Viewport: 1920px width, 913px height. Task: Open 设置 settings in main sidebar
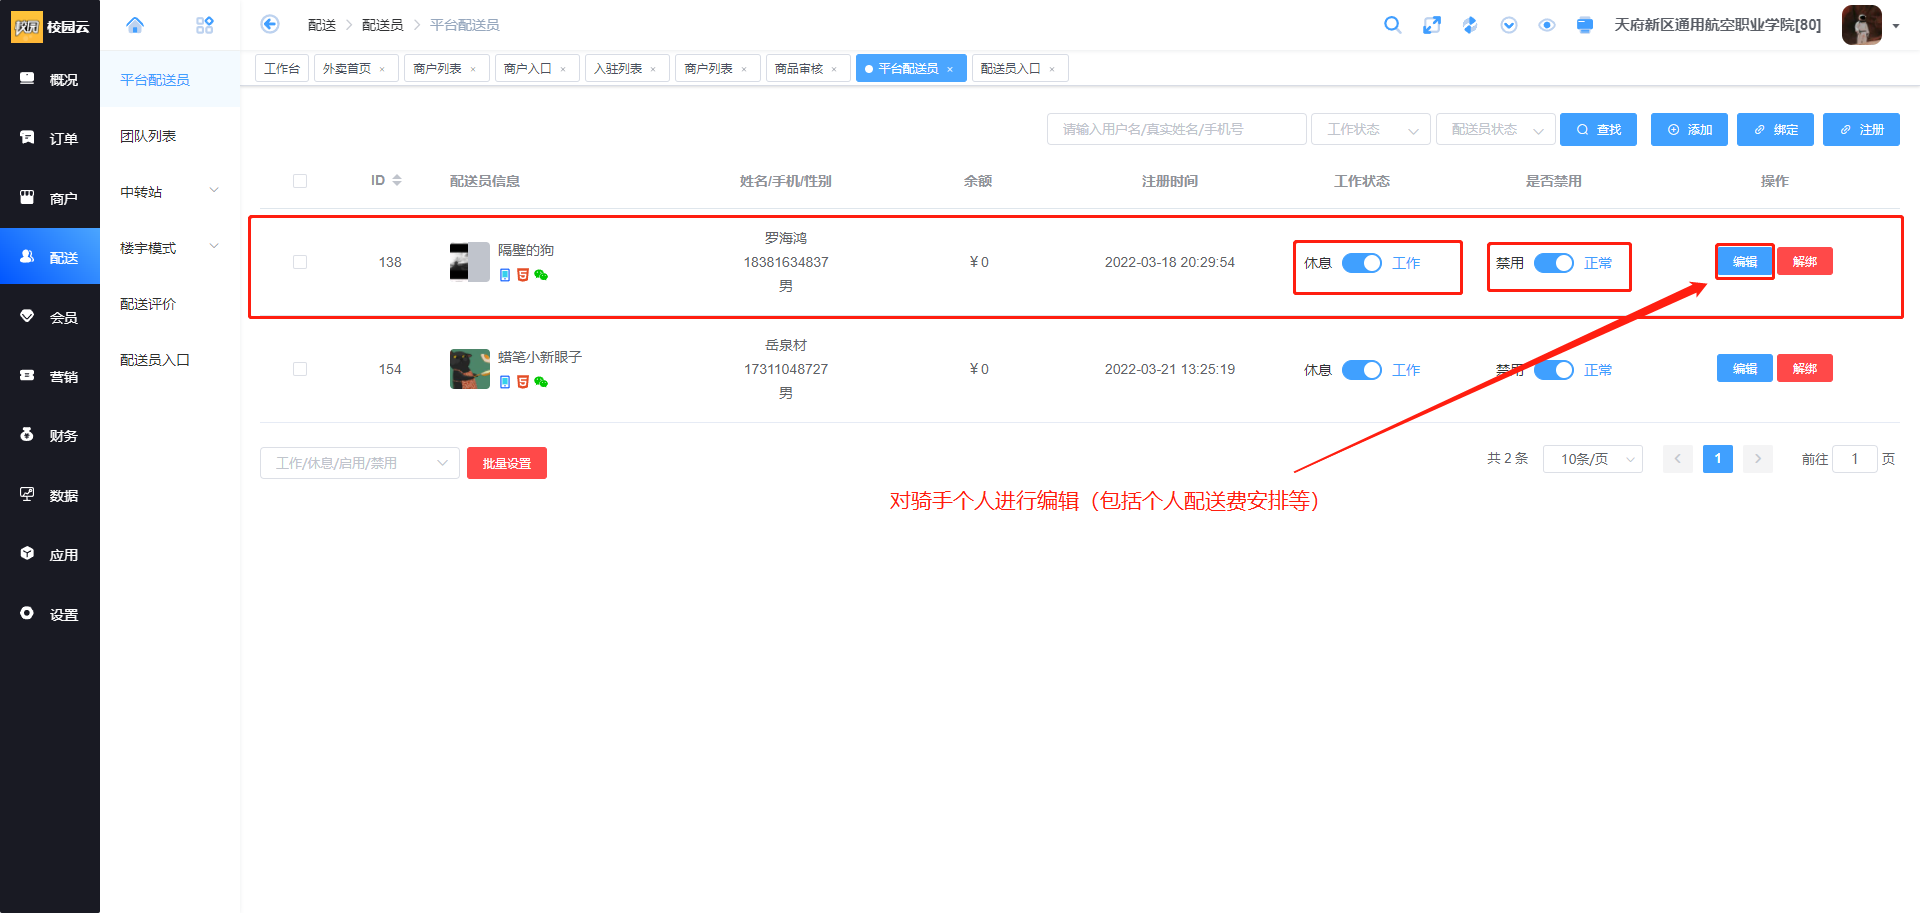(x=50, y=614)
